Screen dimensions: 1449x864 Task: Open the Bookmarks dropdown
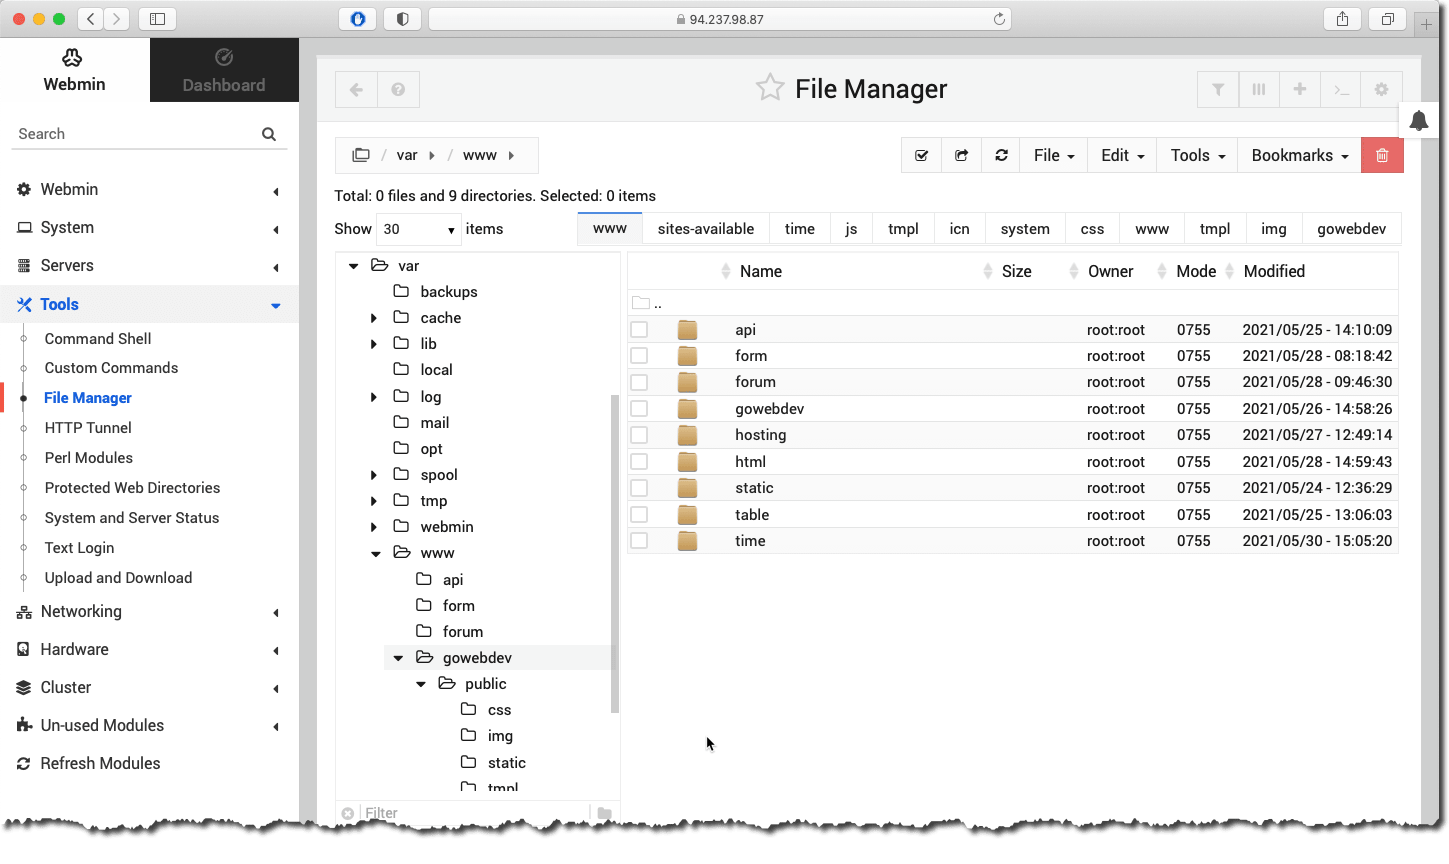[x=1299, y=155]
